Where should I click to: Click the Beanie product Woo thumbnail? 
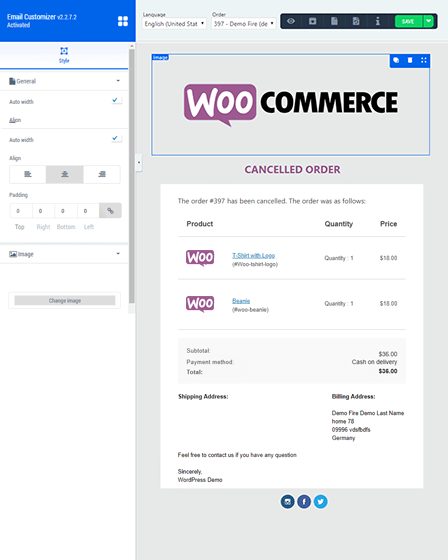(200, 304)
